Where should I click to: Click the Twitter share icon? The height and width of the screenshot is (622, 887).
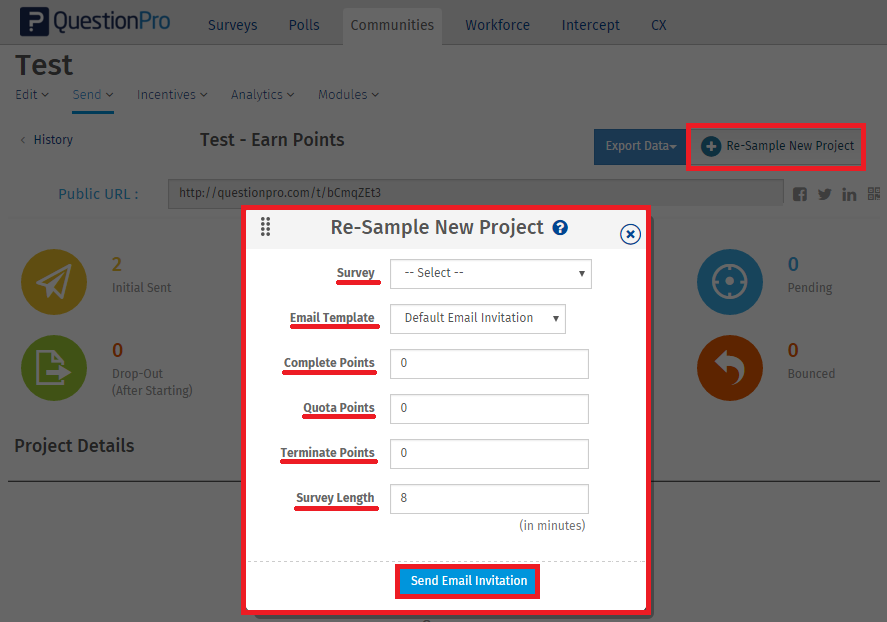point(824,194)
